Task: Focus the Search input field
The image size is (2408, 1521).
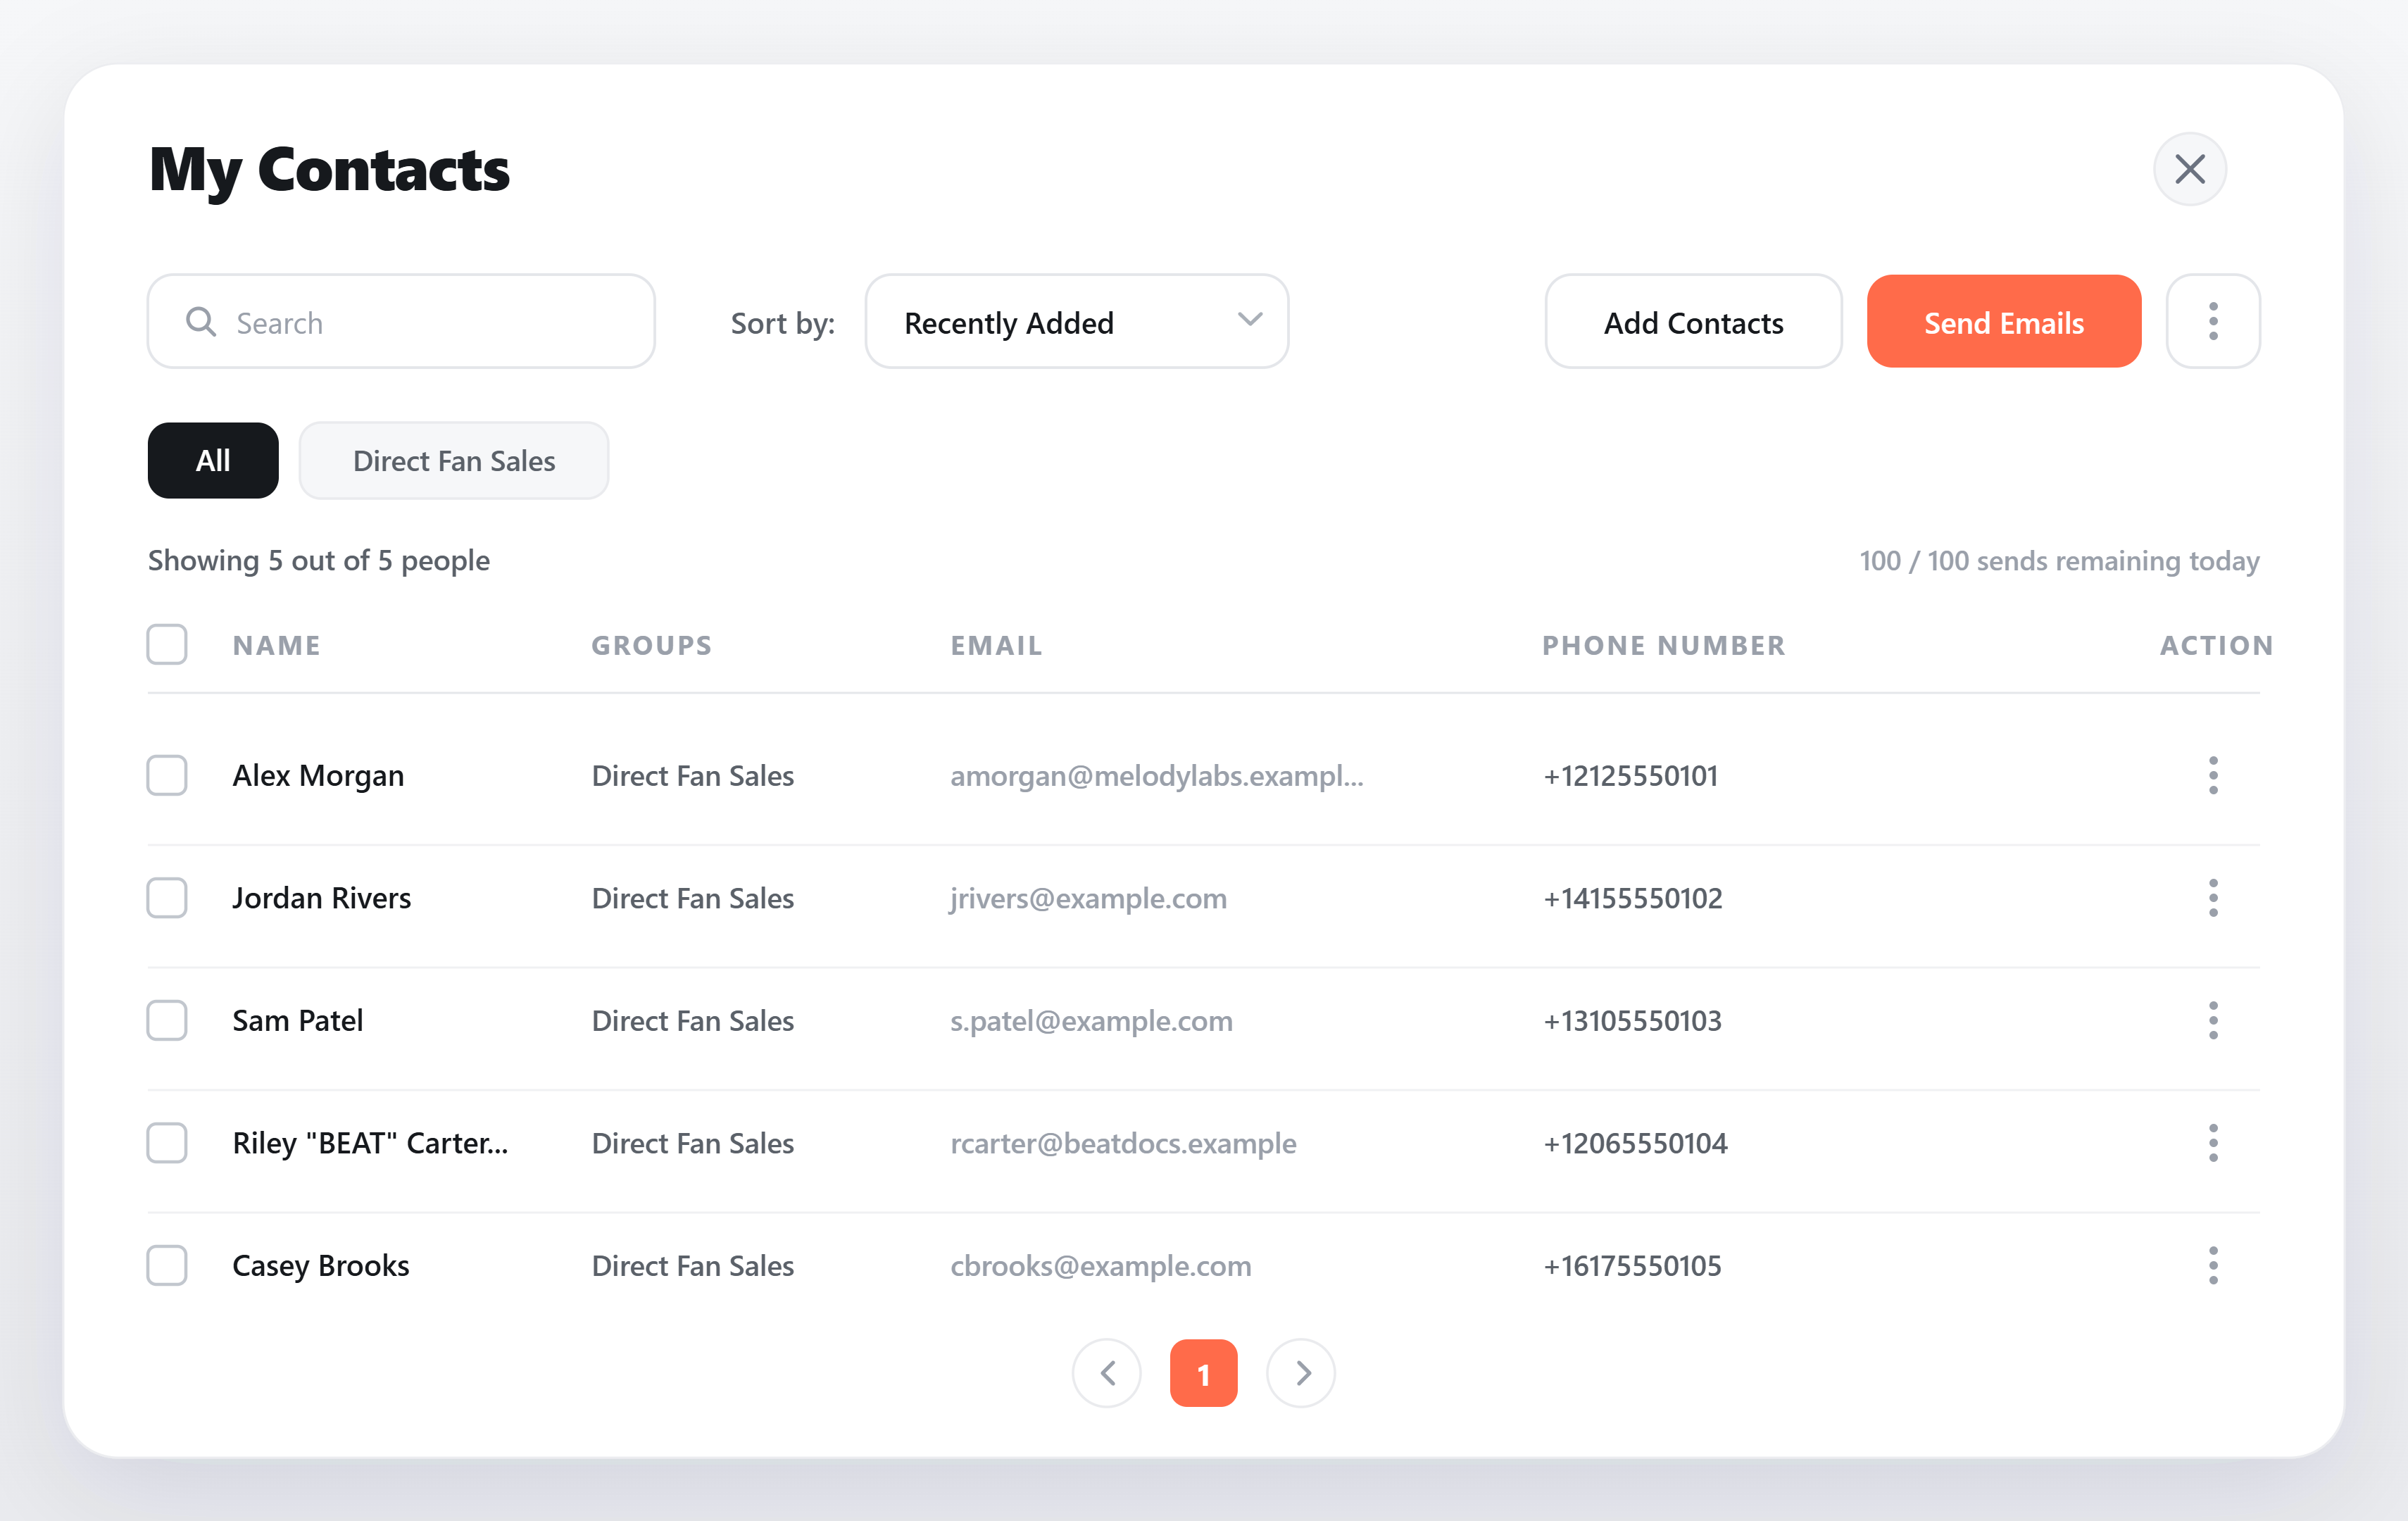Action: pos(401,322)
